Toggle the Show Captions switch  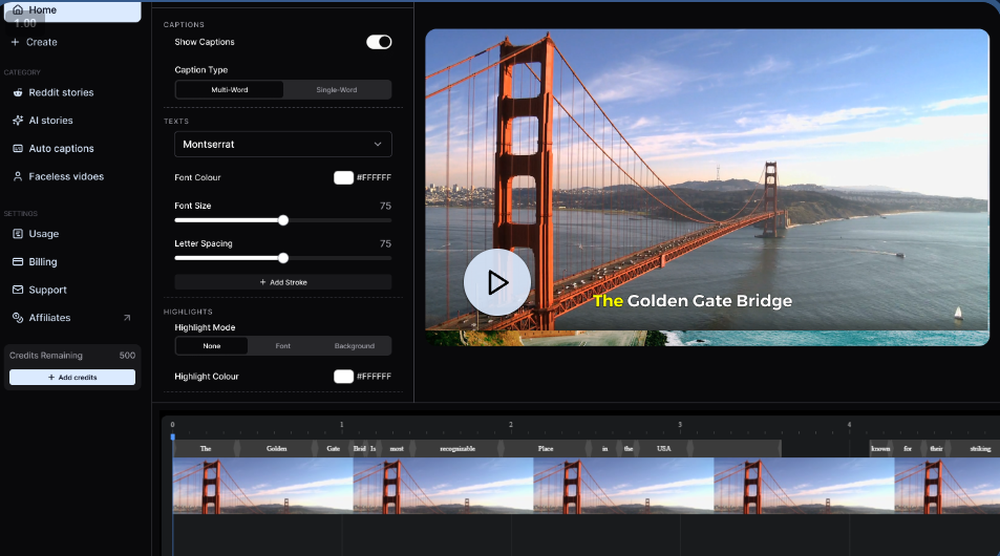point(379,42)
